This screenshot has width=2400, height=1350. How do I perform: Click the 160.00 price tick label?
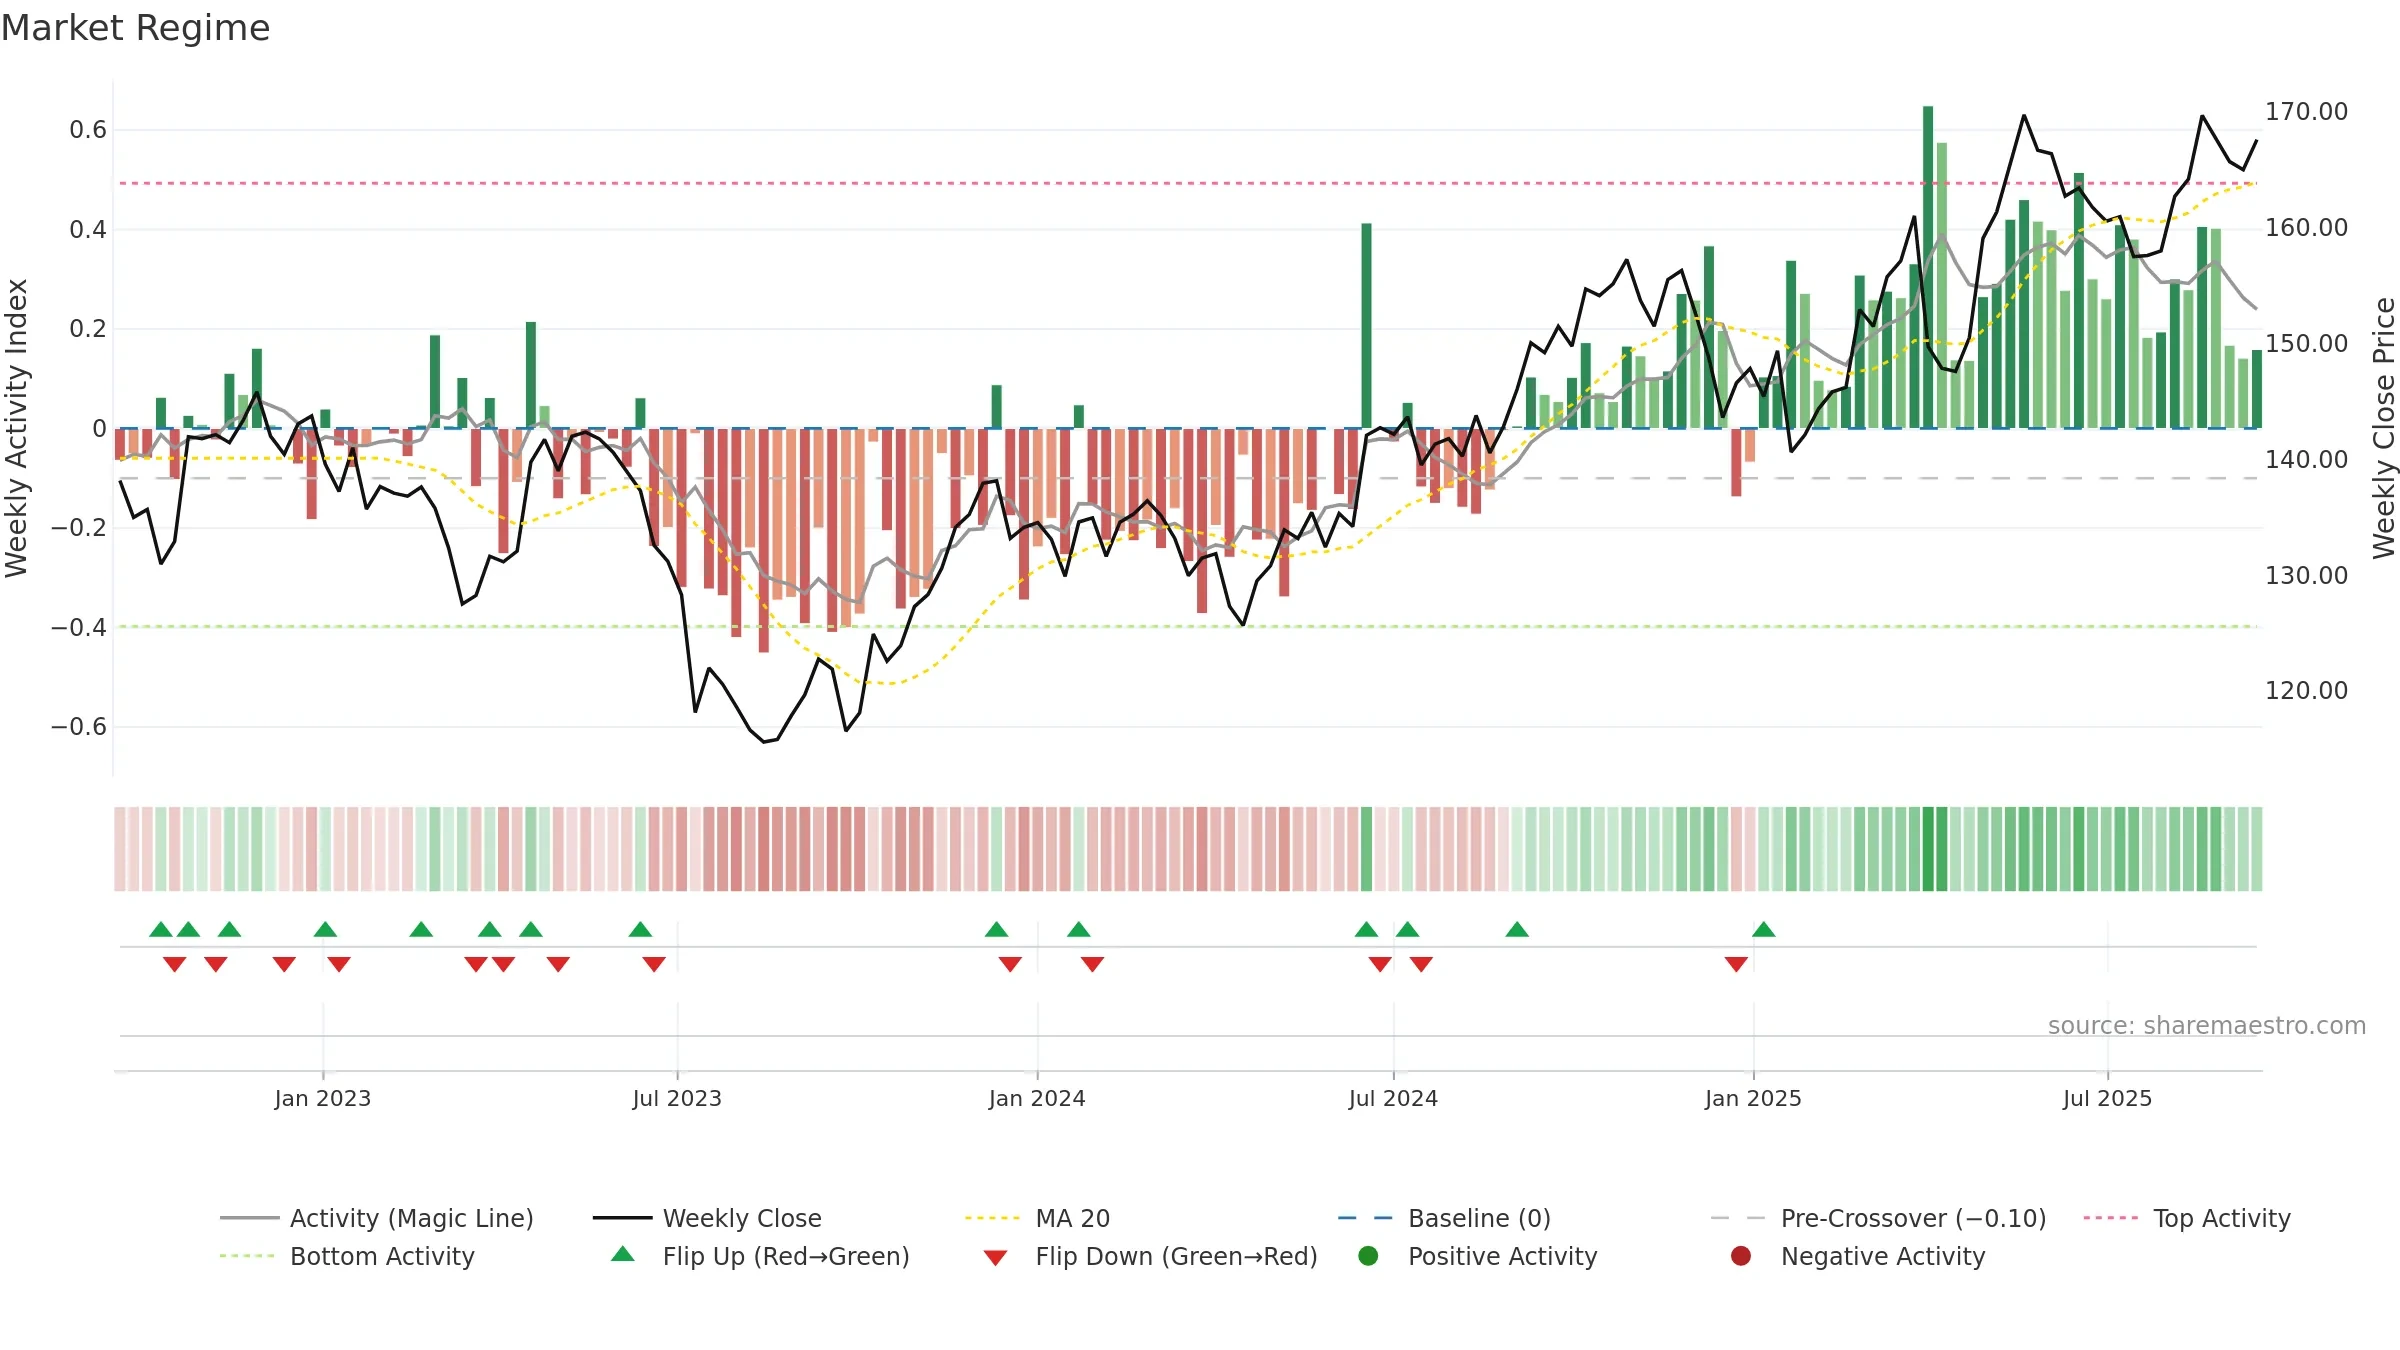tap(2306, 227)
